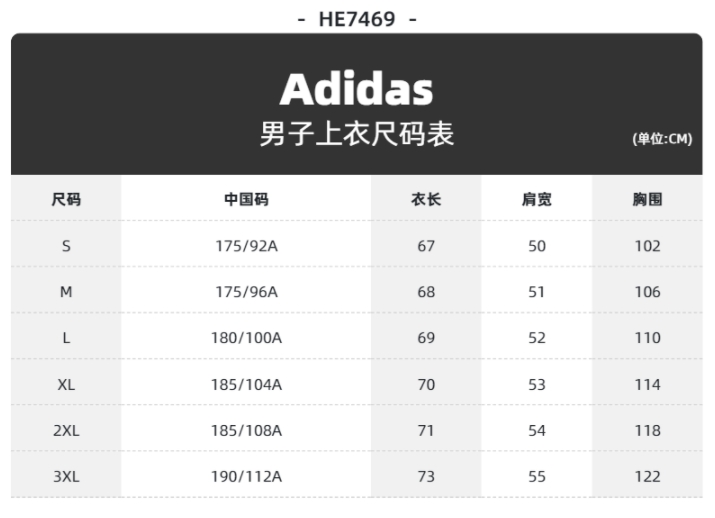This screenshot has width=715, height=518.
Task: Click the shoulder width value 52
Action: [x=537, y=338]
